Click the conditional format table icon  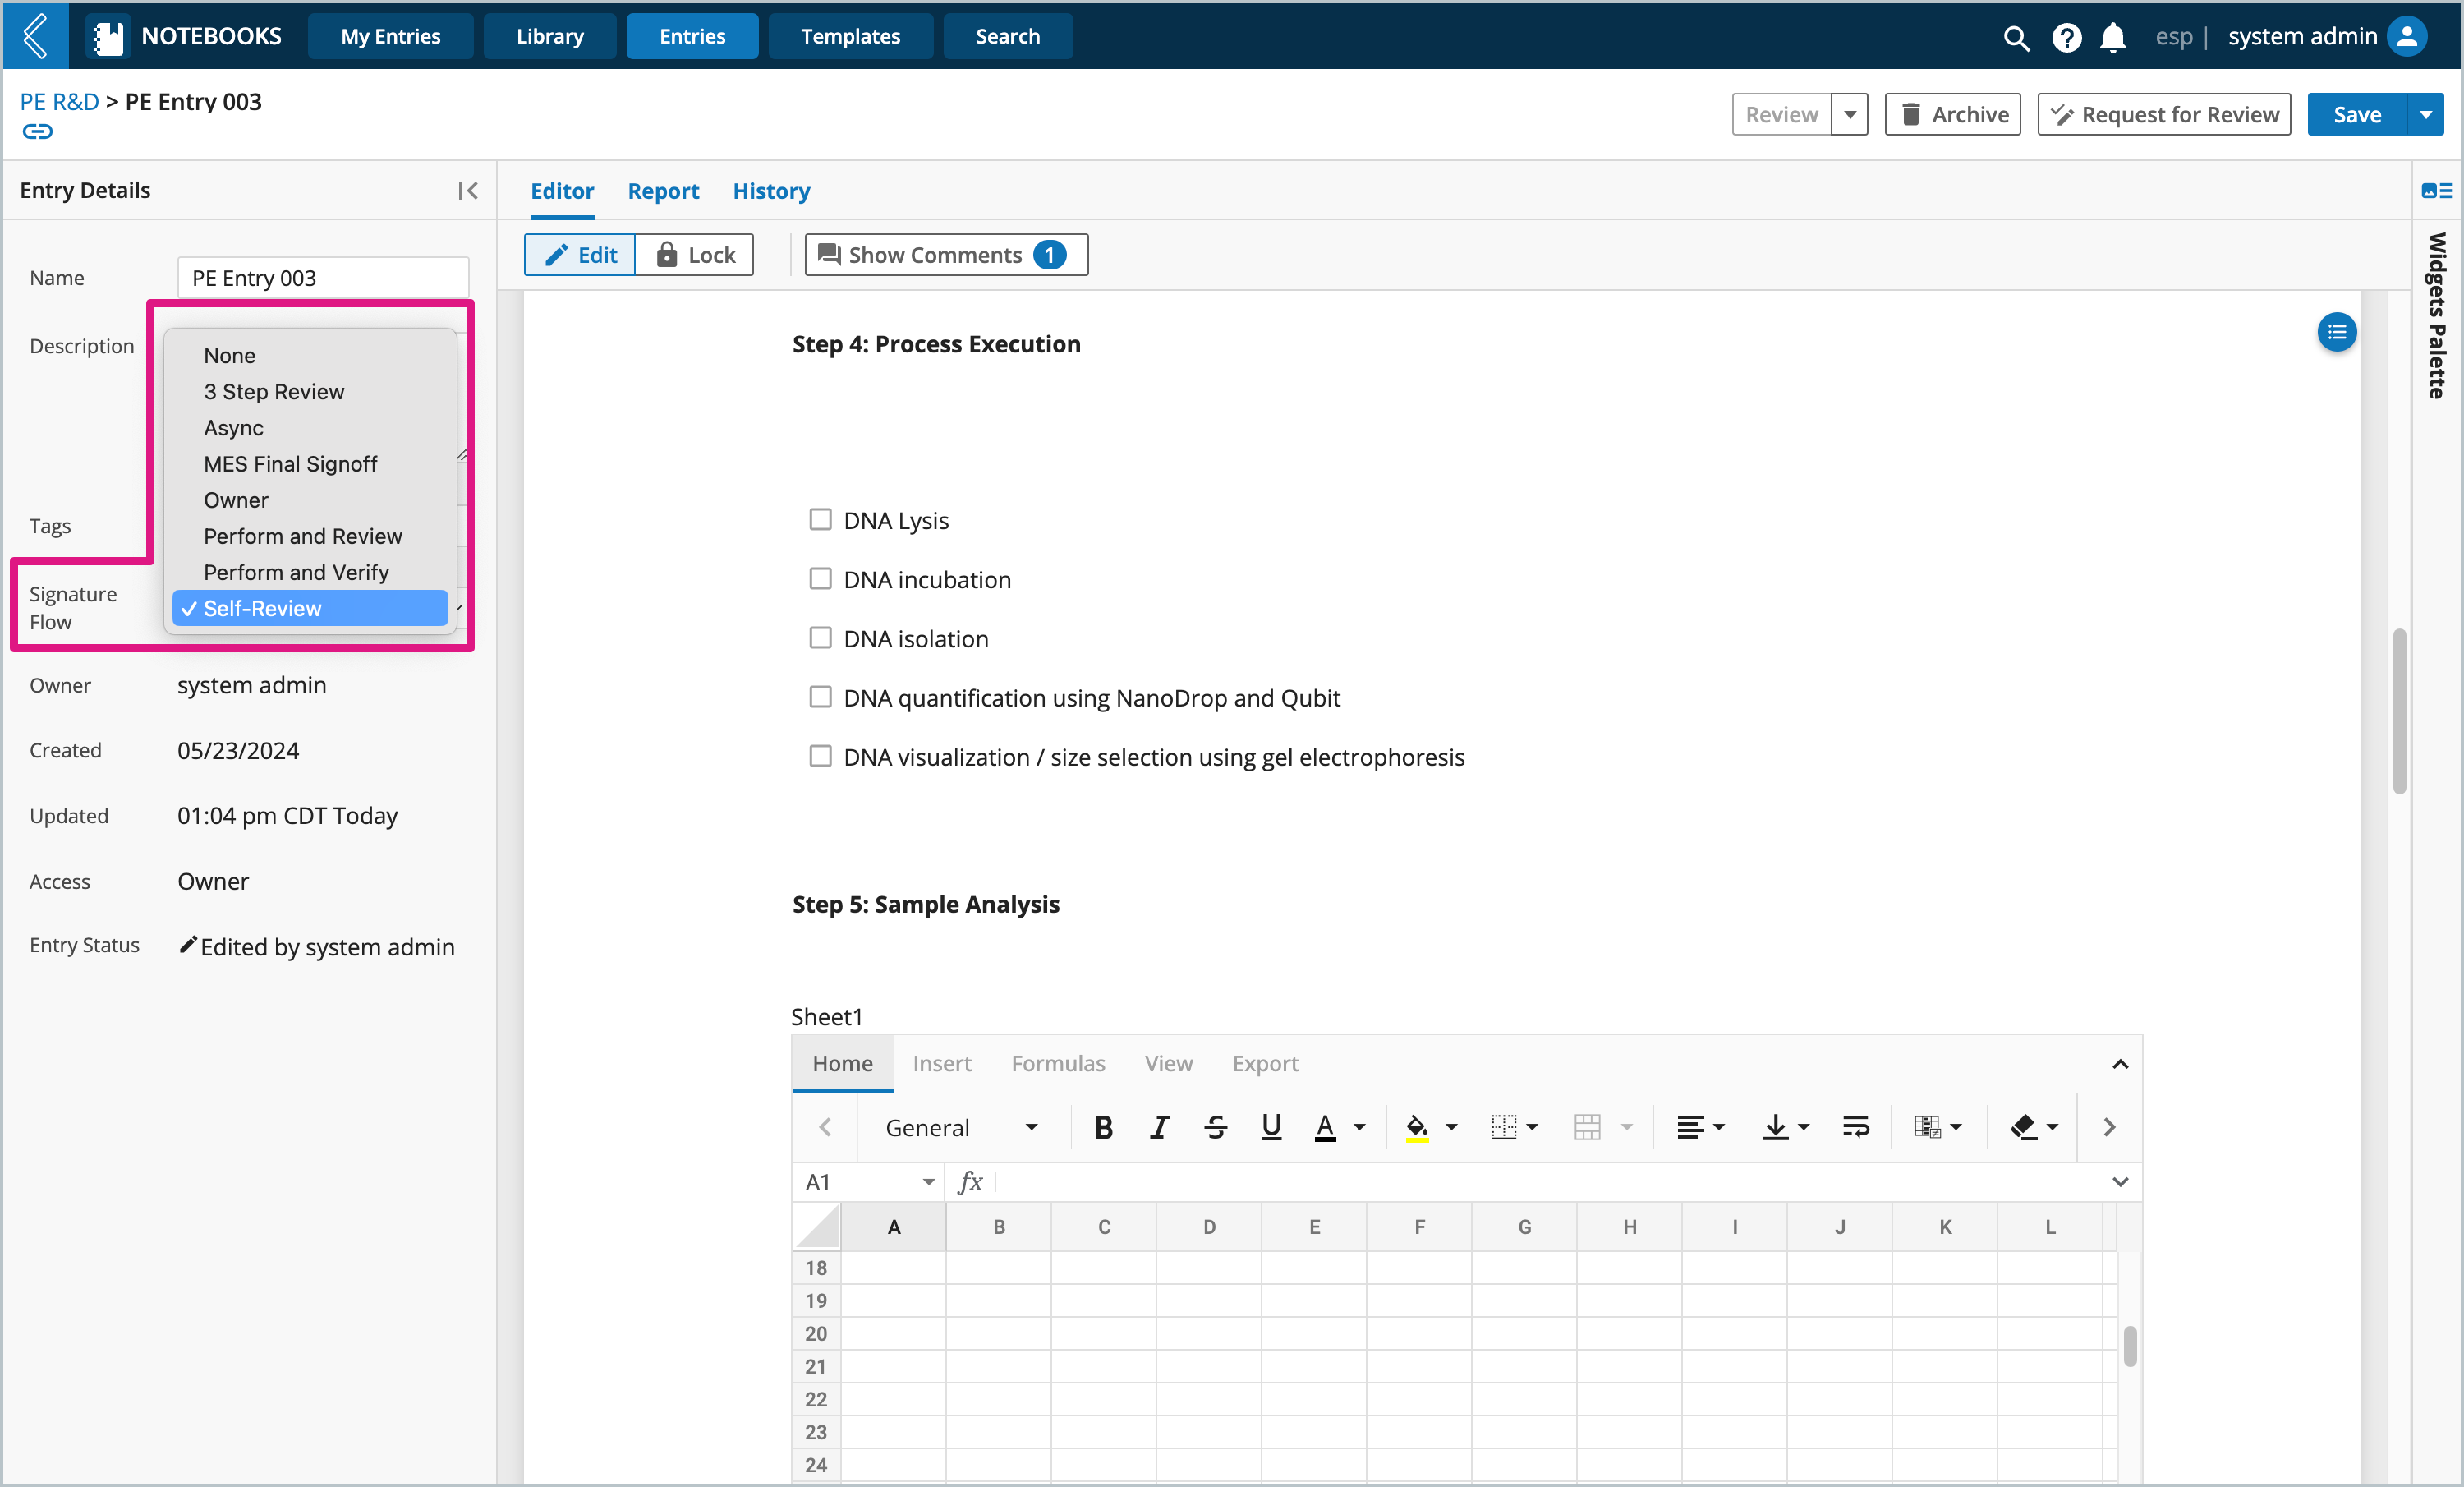coord(1927,1127)
